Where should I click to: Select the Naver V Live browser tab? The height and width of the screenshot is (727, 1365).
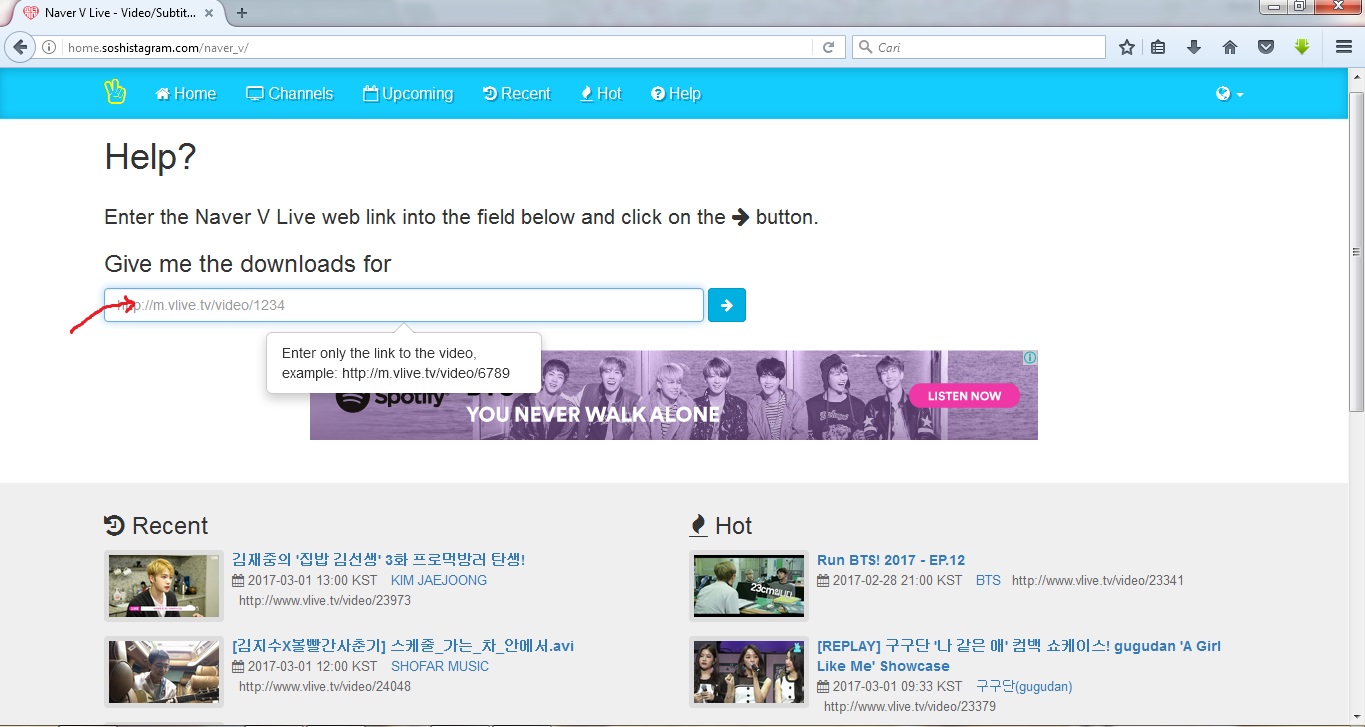[x=119, y=13]
